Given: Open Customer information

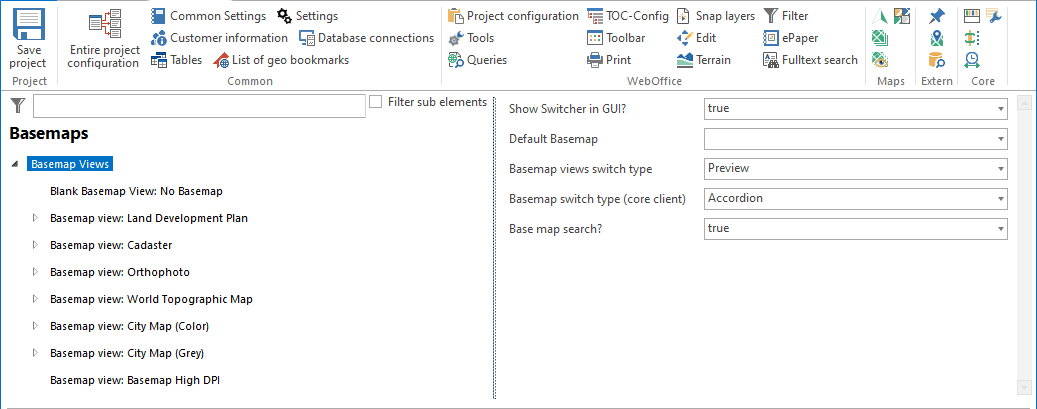Looking at the screenshot, I should pyautogui.click(x=219, y=38).
